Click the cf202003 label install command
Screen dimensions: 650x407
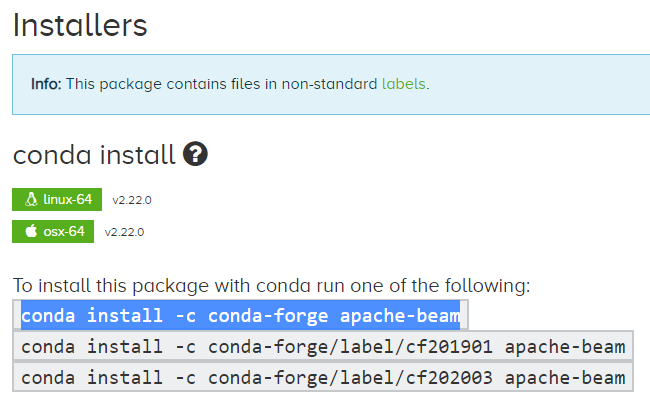tap(323, 378)
